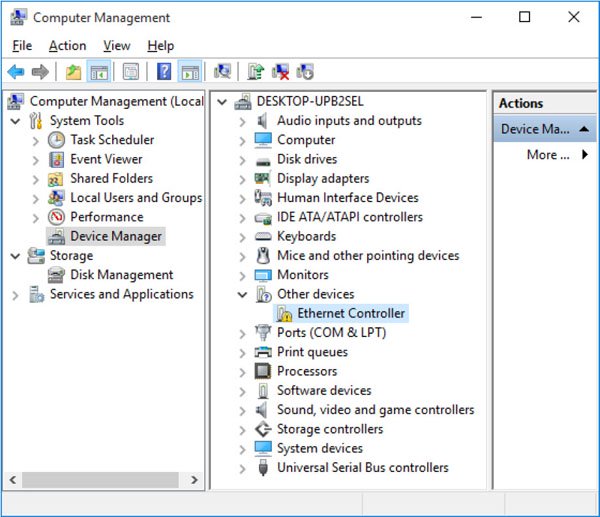Collapse the Other devices category
Viewport: 600px width, 517px height.
tap(242, 294)
